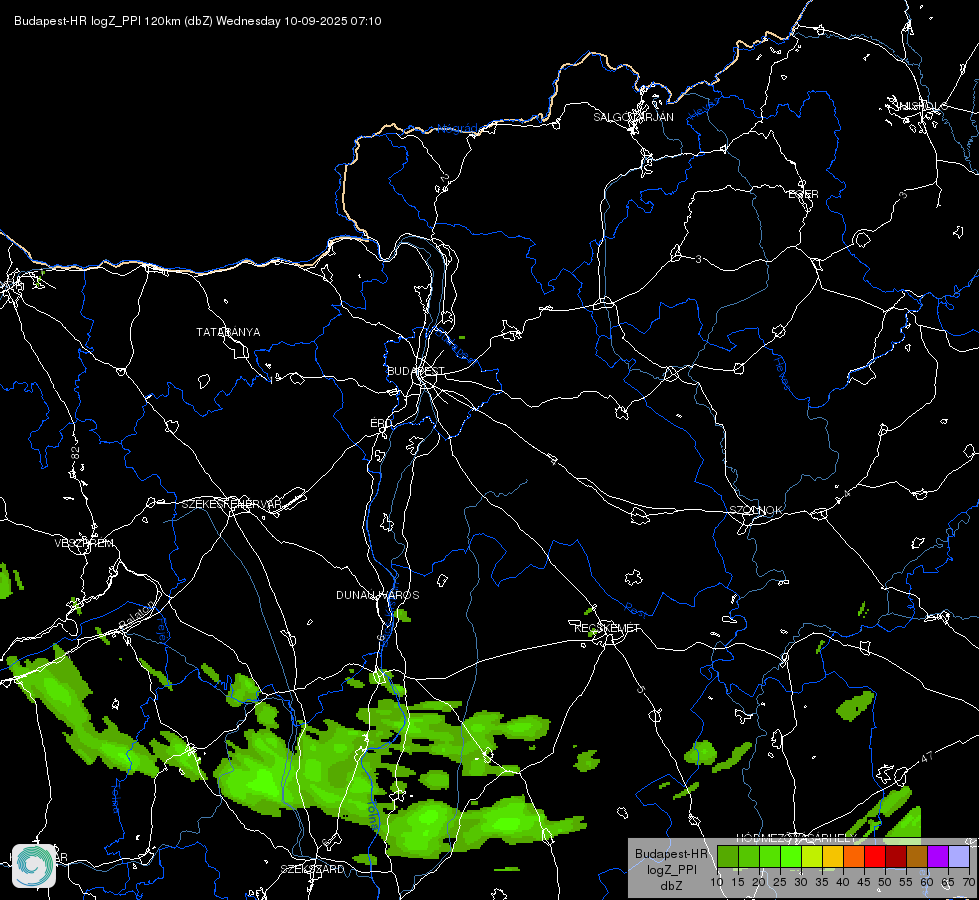
Task: Pick the 55–60 dBZ brown swatch
Action: 917,856
